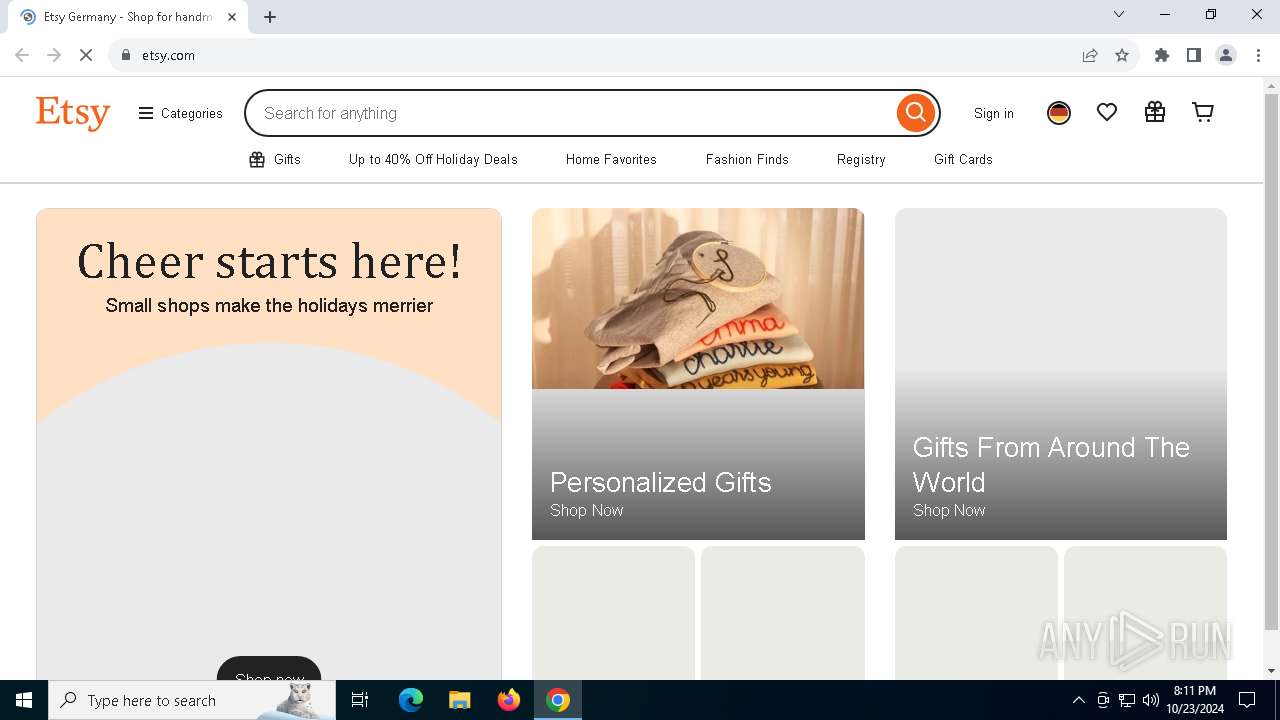Open the Gifts navigation link
The width and height of the screenshot is (1280, 720).
[275, 159]
